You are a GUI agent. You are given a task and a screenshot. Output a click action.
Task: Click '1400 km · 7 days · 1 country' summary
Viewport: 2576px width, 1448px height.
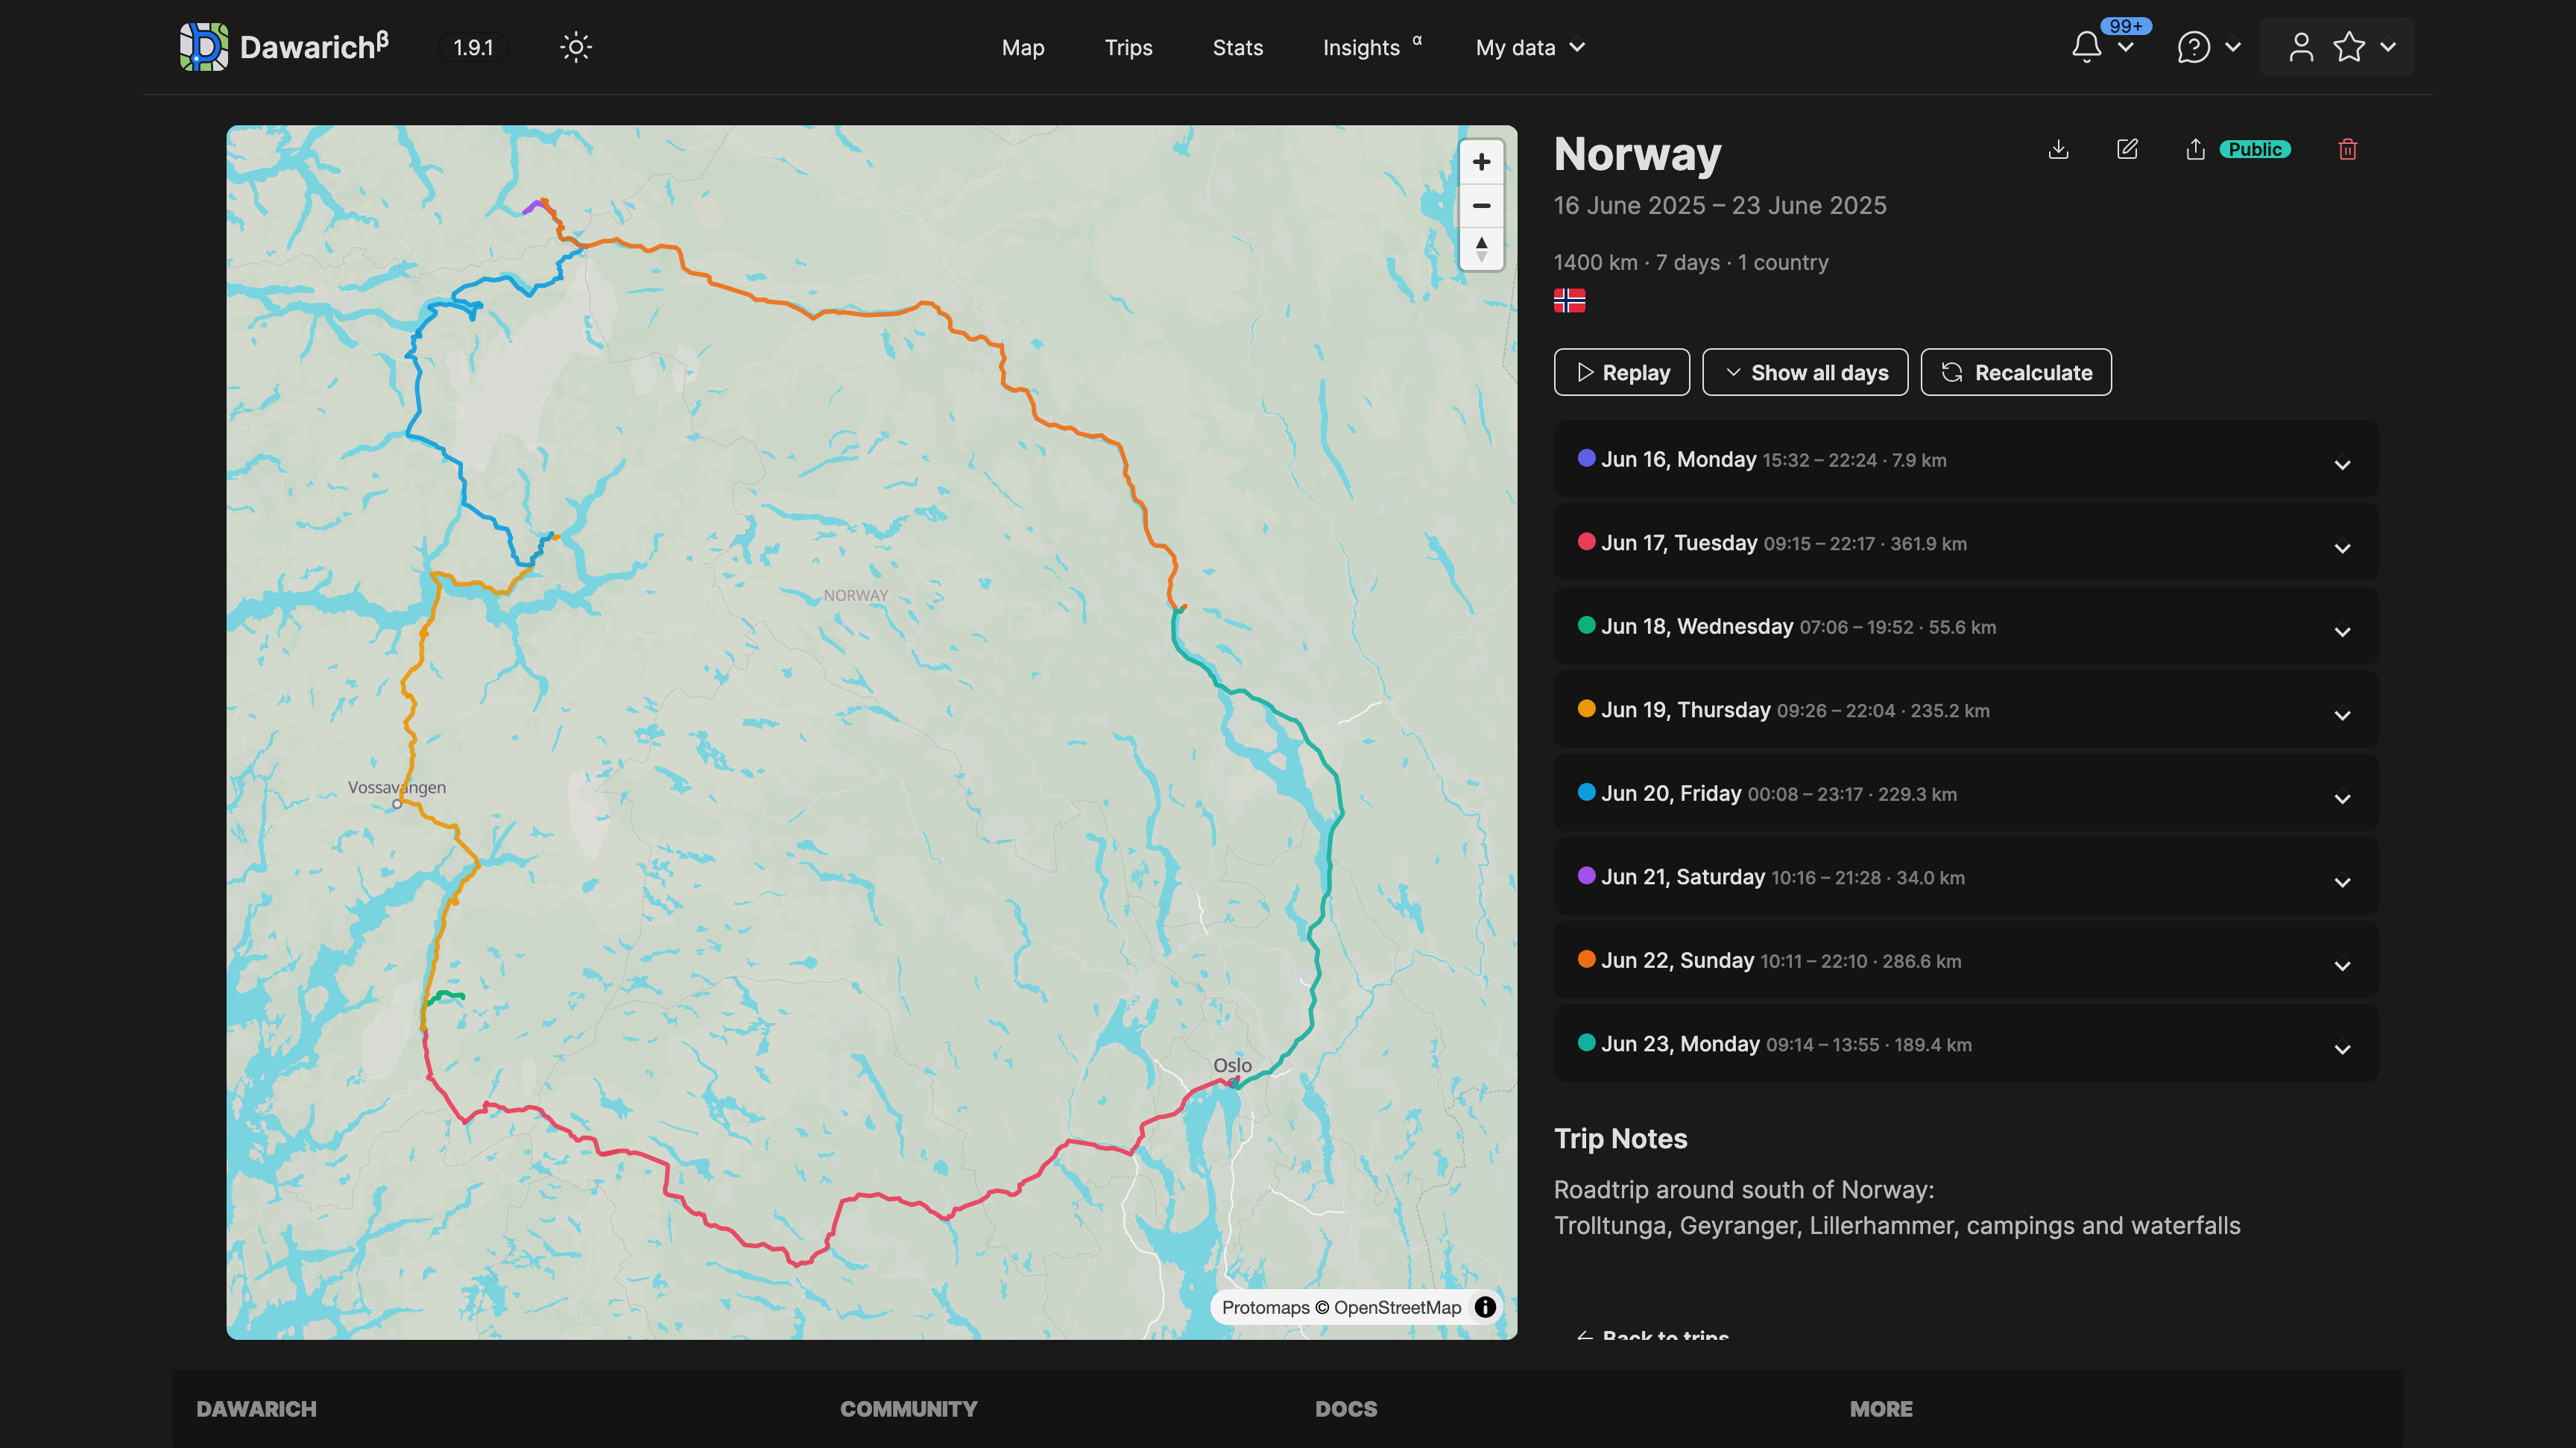pos(1690,262)
